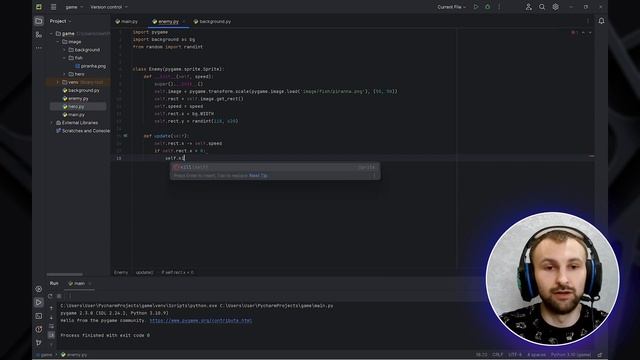Switch to the background.py editor tab
Image resolution: width=640 pixels, height=360 pixels.
[212, 21]
